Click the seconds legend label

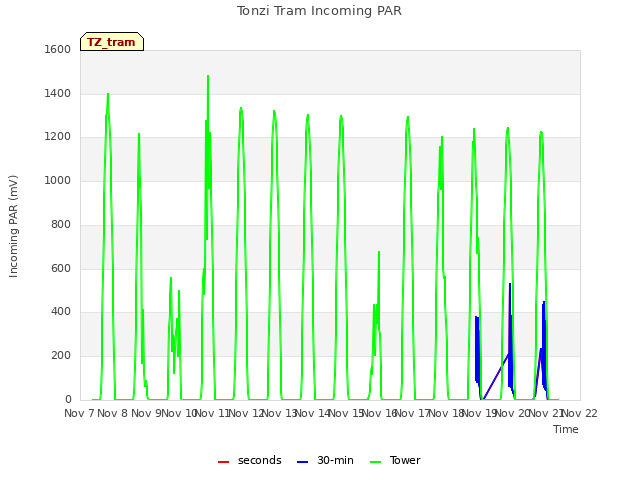coord(260,460)
